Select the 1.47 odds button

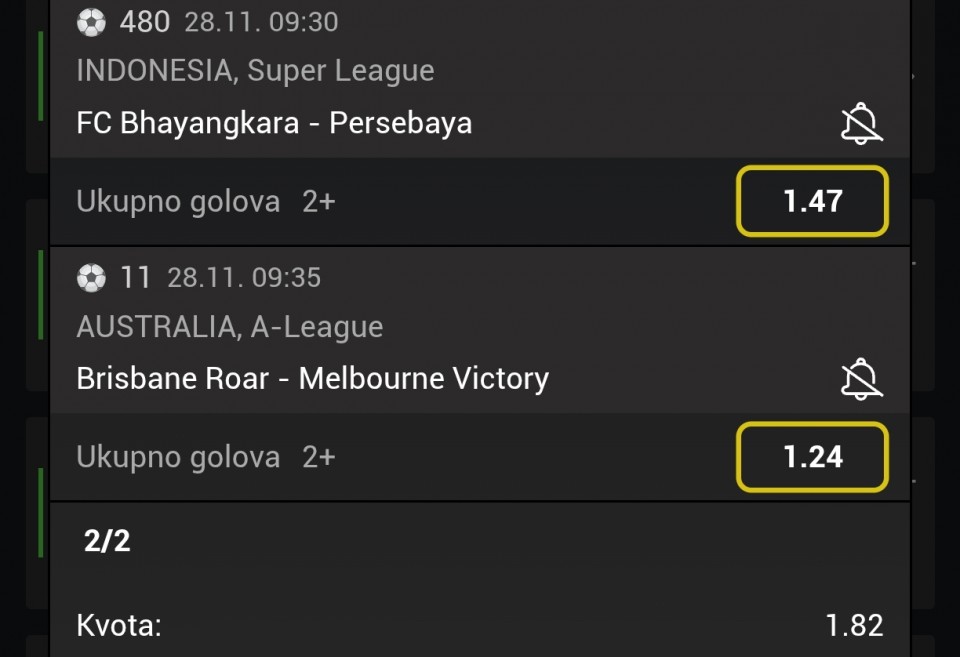(x=812, y=201)
